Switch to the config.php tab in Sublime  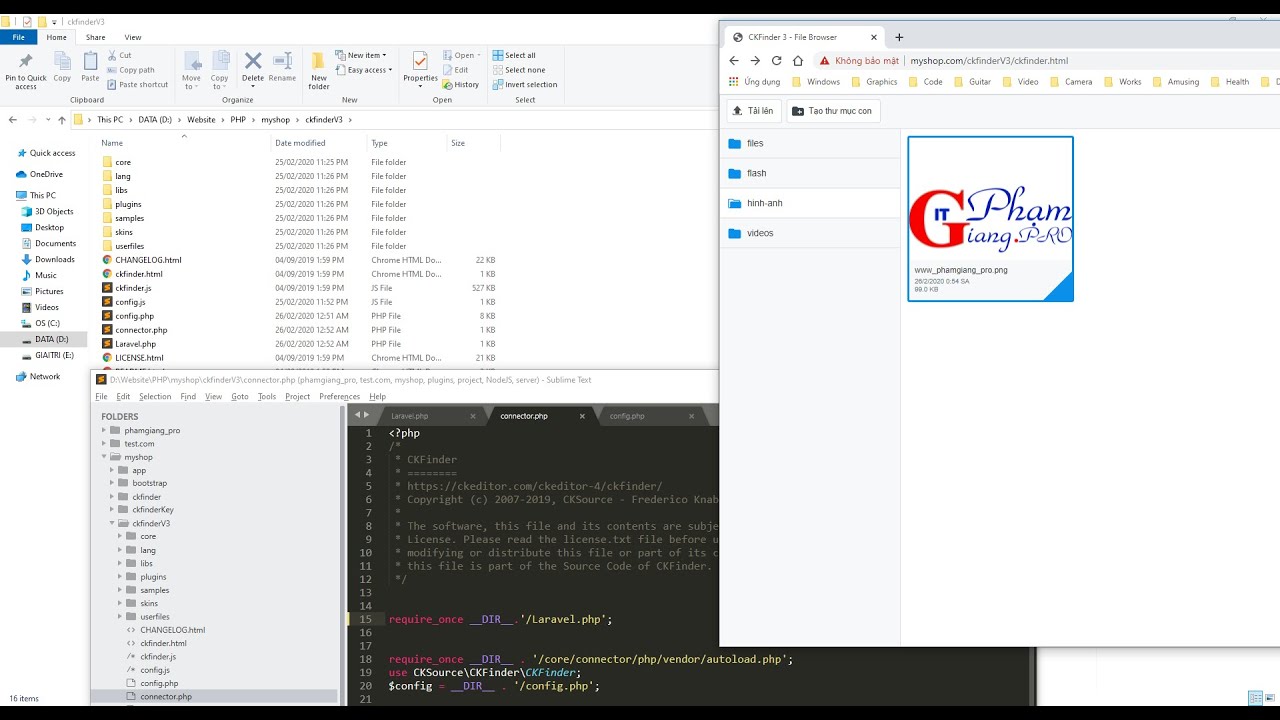[x=627, y=415]
